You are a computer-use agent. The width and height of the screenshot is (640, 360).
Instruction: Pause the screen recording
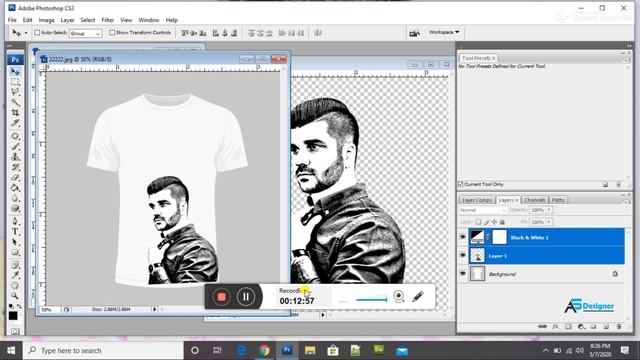pyautogui.click(x=246, y=297)
